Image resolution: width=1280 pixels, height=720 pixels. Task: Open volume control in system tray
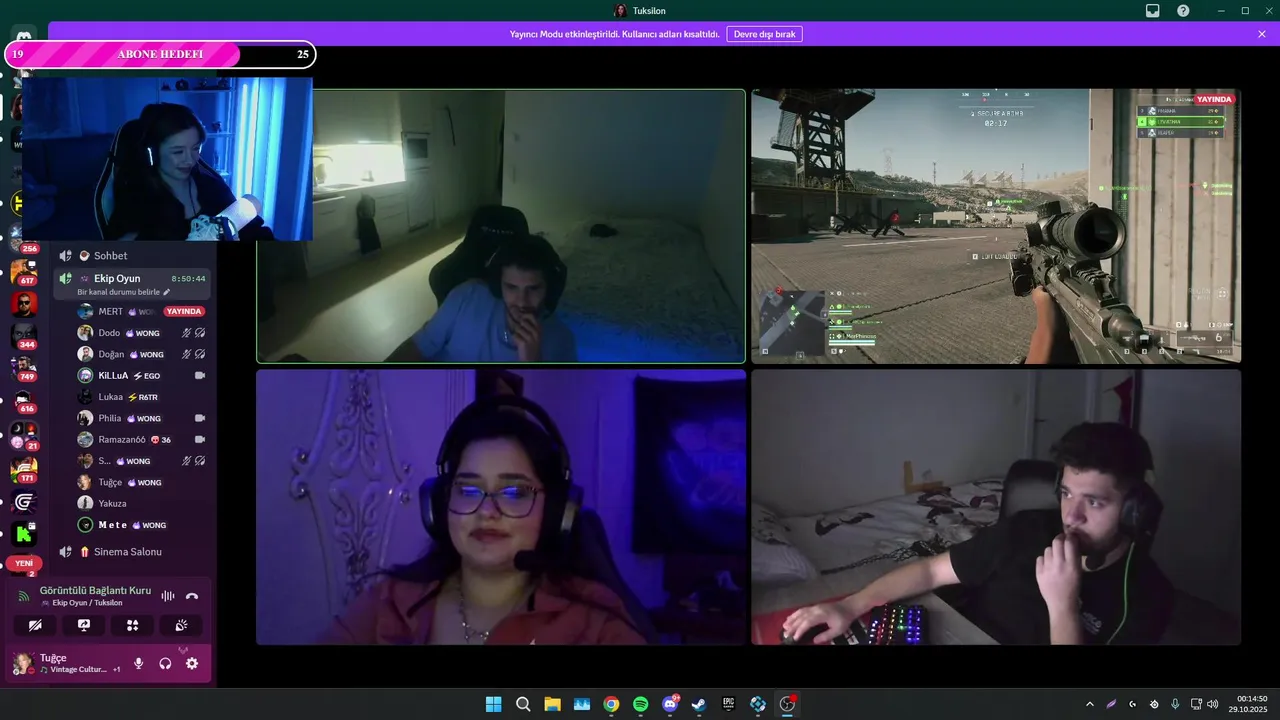point(1213,704)
